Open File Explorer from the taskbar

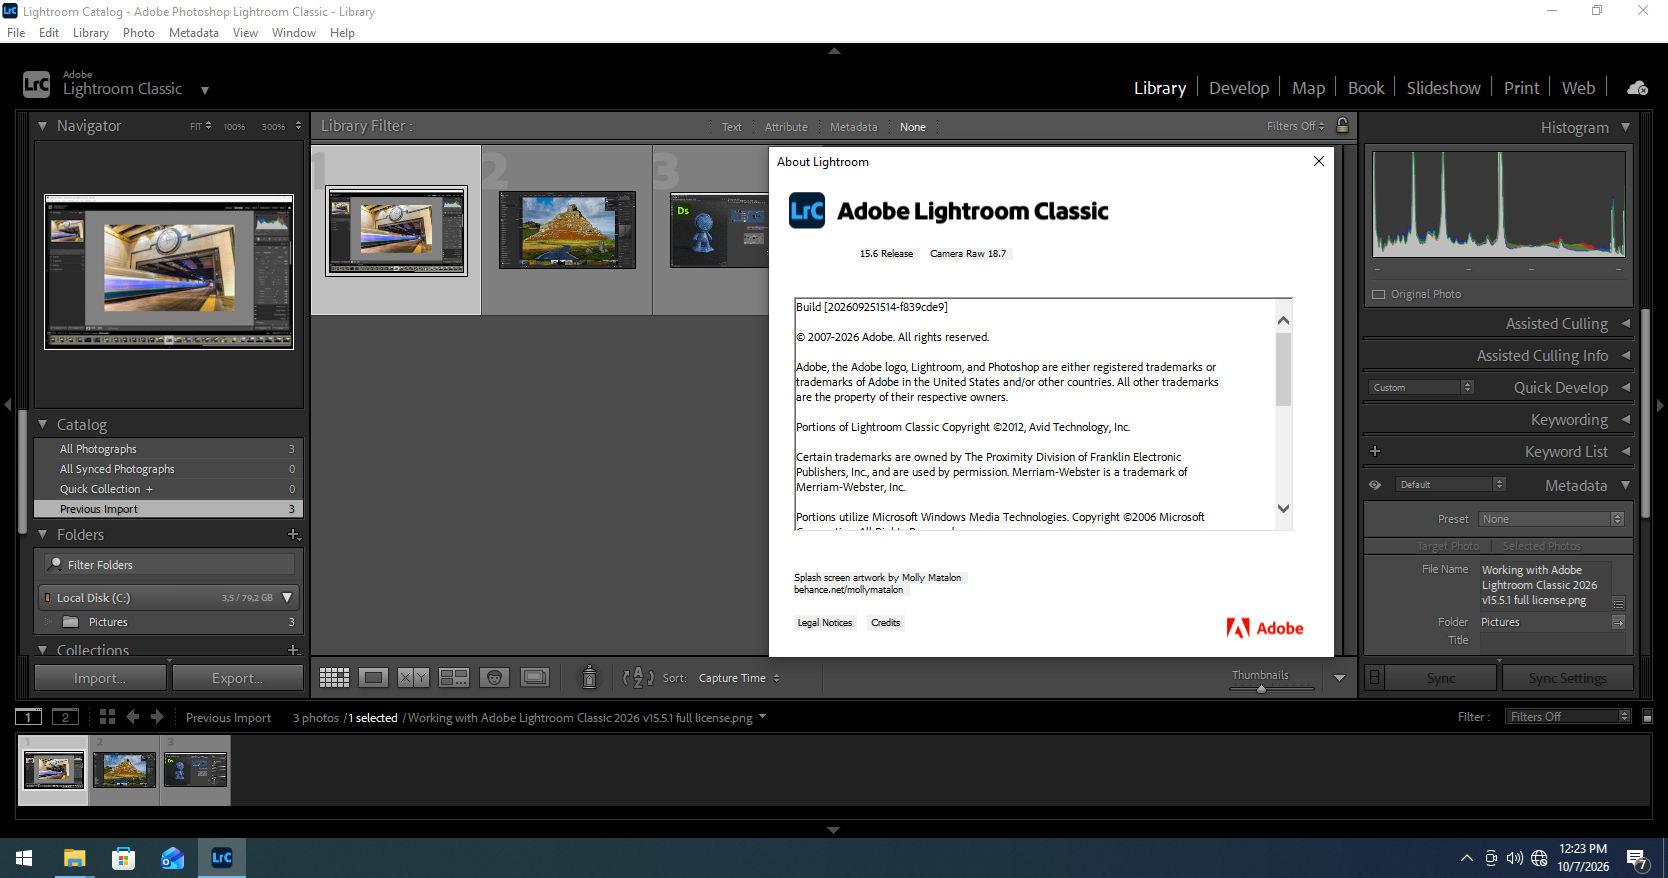tap(74, 858)
